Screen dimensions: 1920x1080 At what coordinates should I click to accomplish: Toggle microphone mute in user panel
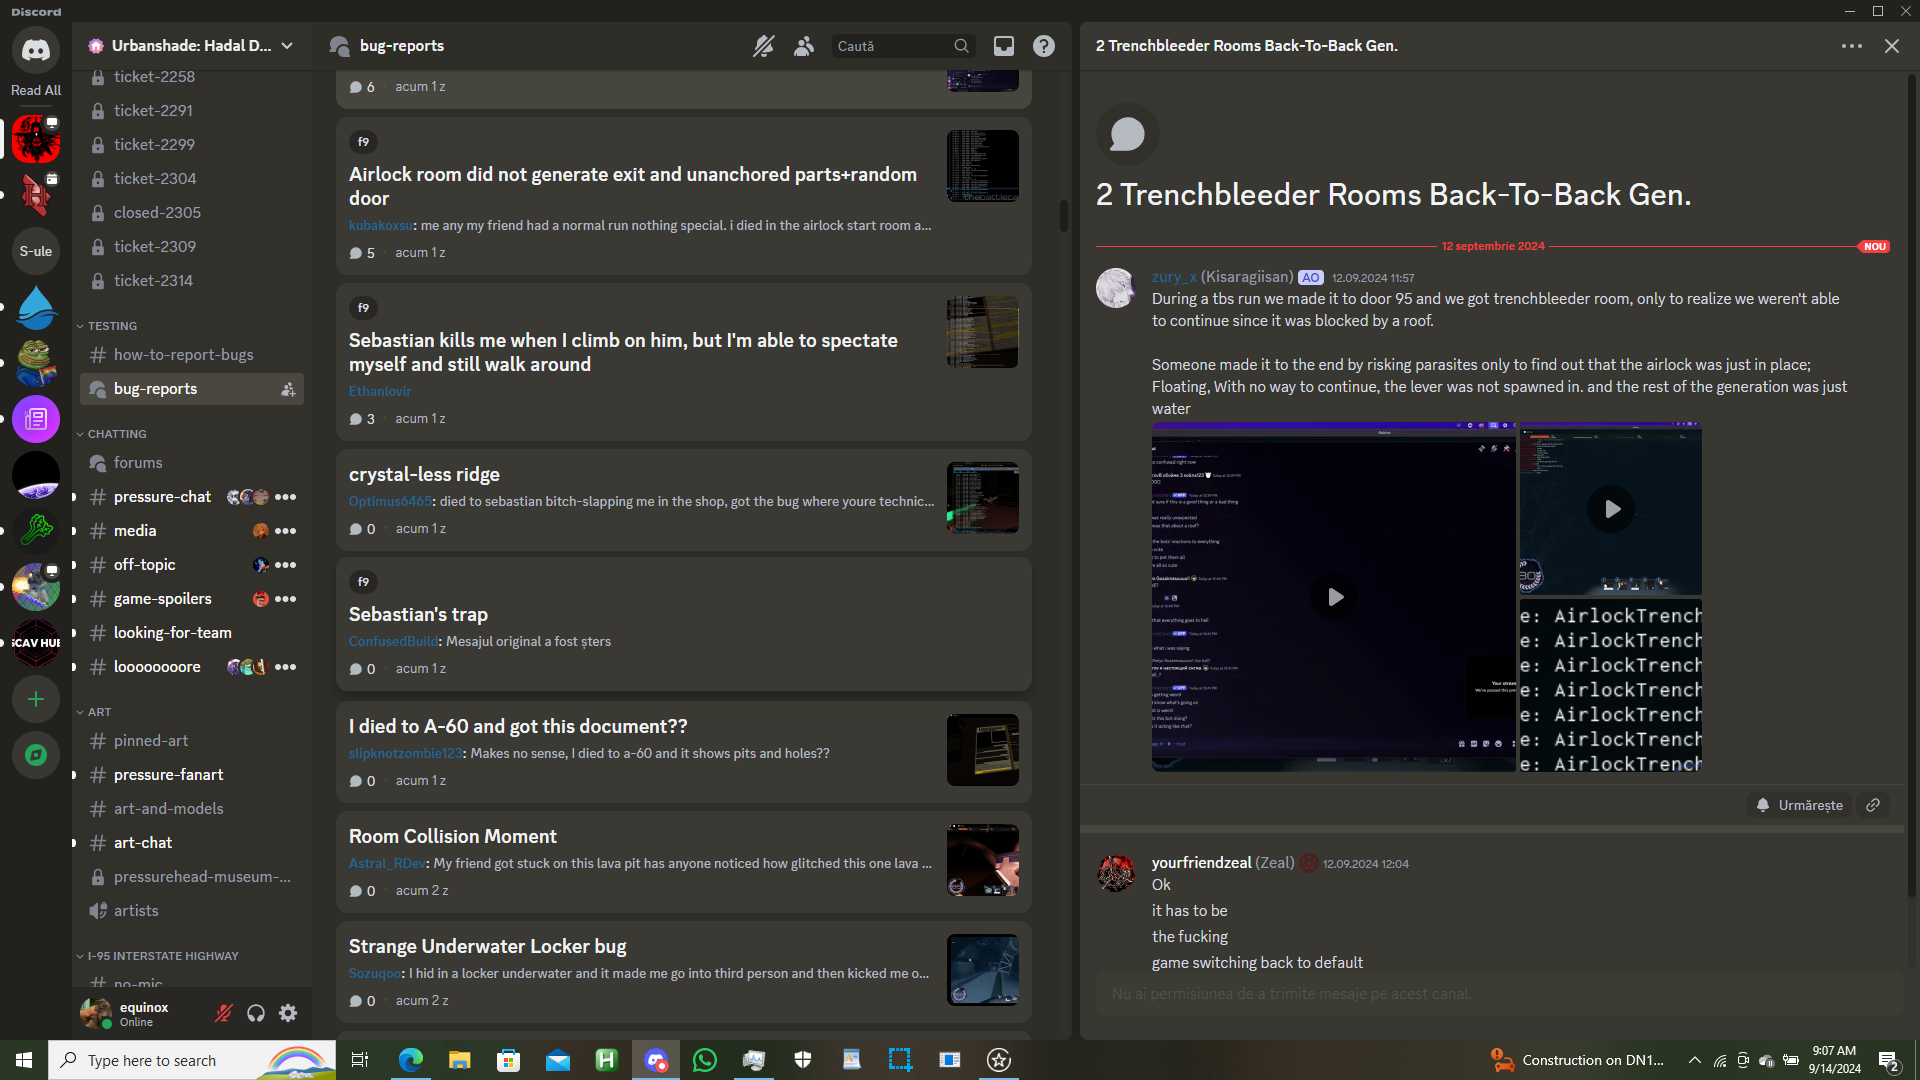pos(224,1013)
